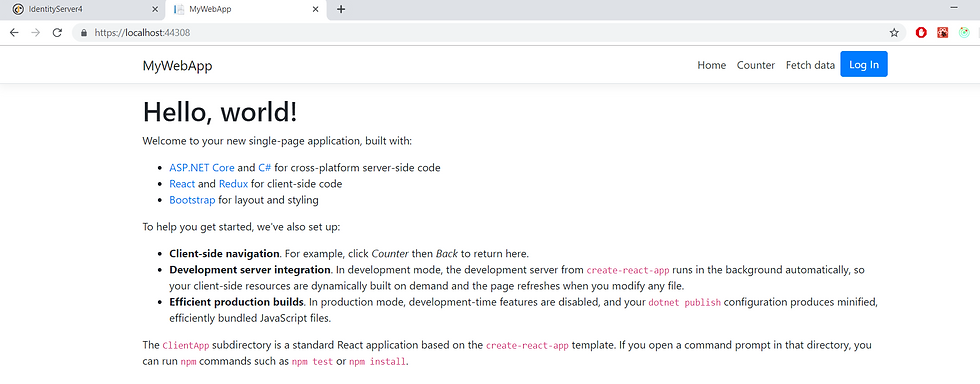Click the bold Development server integration text
The height and width of the screenshot is (384, 980).
coord(250,270)
